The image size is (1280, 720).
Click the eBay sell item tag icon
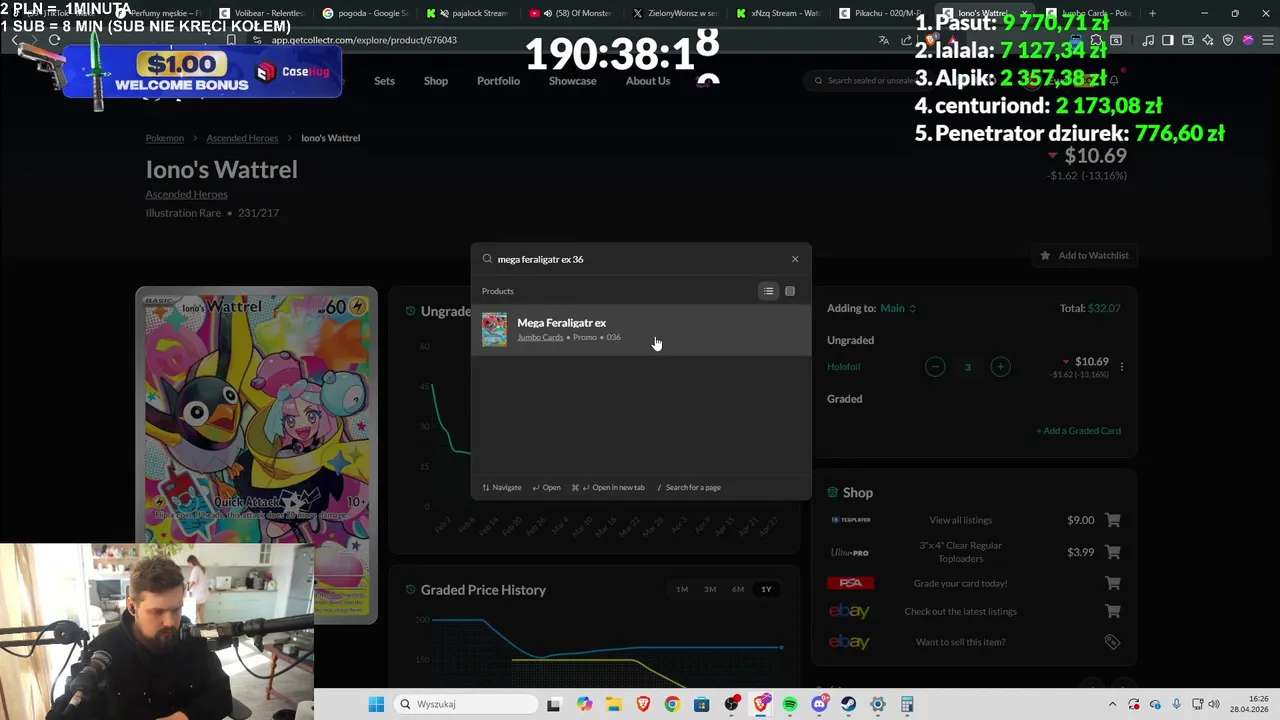coord(1112,642)
